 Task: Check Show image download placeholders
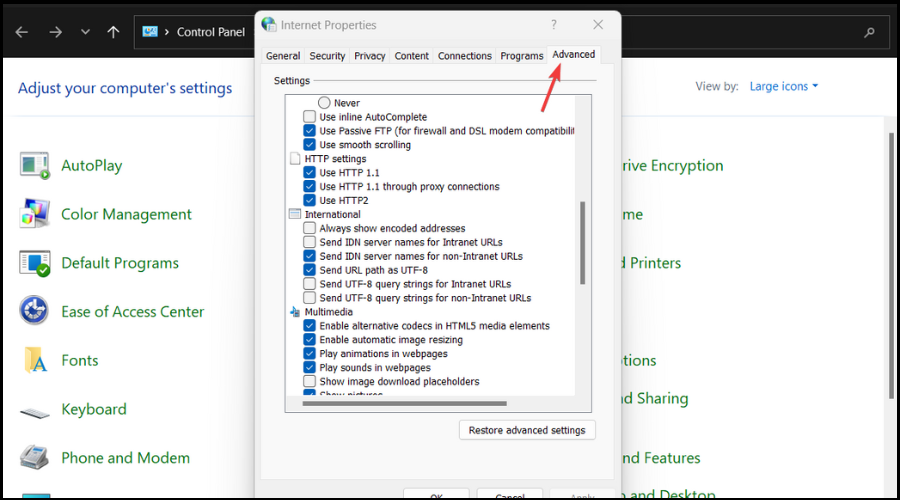[x=309, y=381]
